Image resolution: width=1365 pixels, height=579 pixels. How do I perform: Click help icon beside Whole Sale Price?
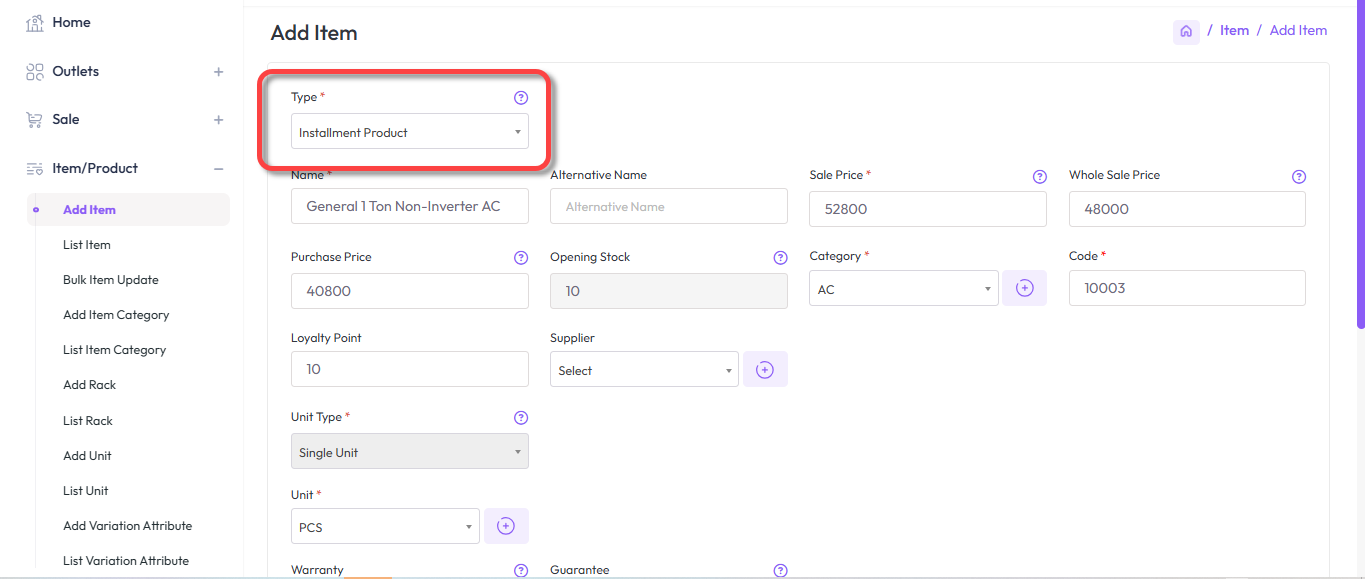pos(1298,177)
